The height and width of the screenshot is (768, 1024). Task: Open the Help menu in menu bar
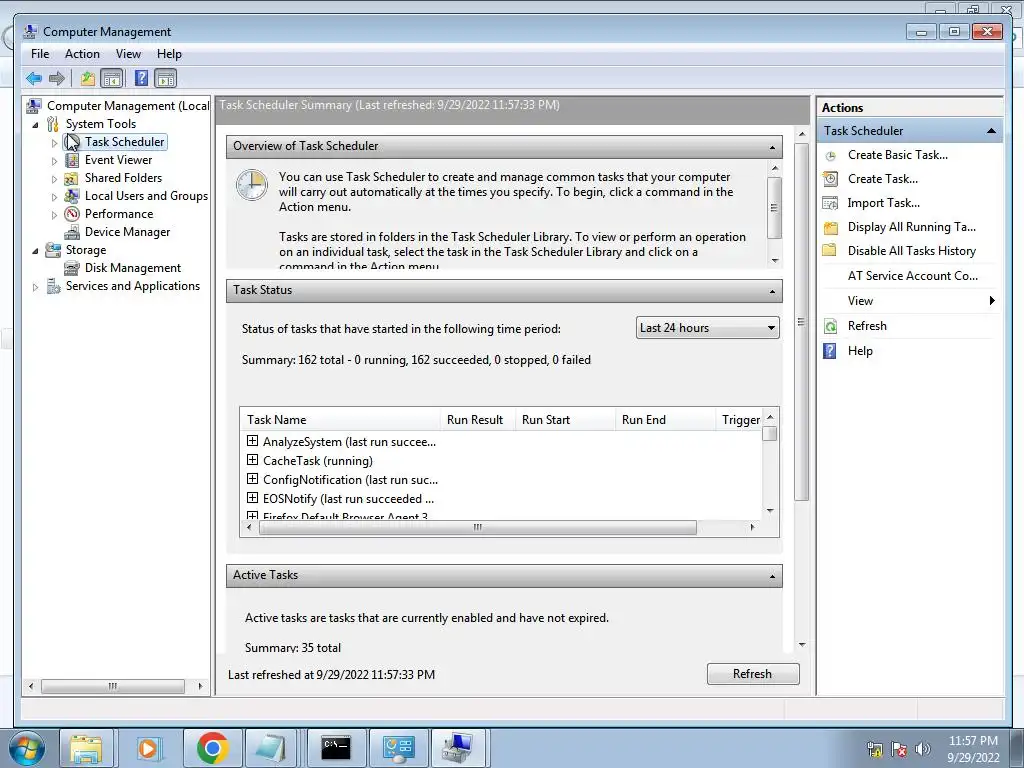click(169, 54)
